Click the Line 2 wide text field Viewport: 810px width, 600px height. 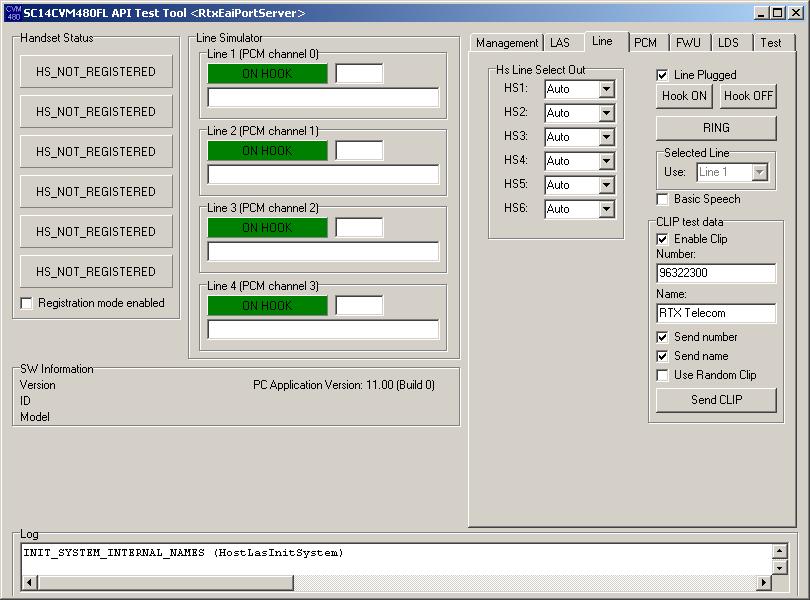(323, 175)
